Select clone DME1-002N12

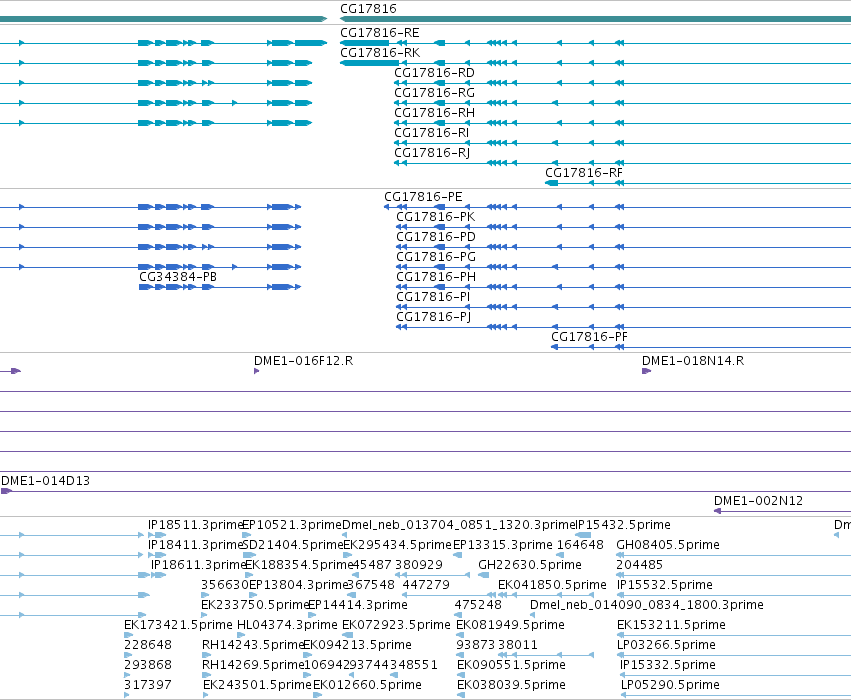click(x=758, y=501)
